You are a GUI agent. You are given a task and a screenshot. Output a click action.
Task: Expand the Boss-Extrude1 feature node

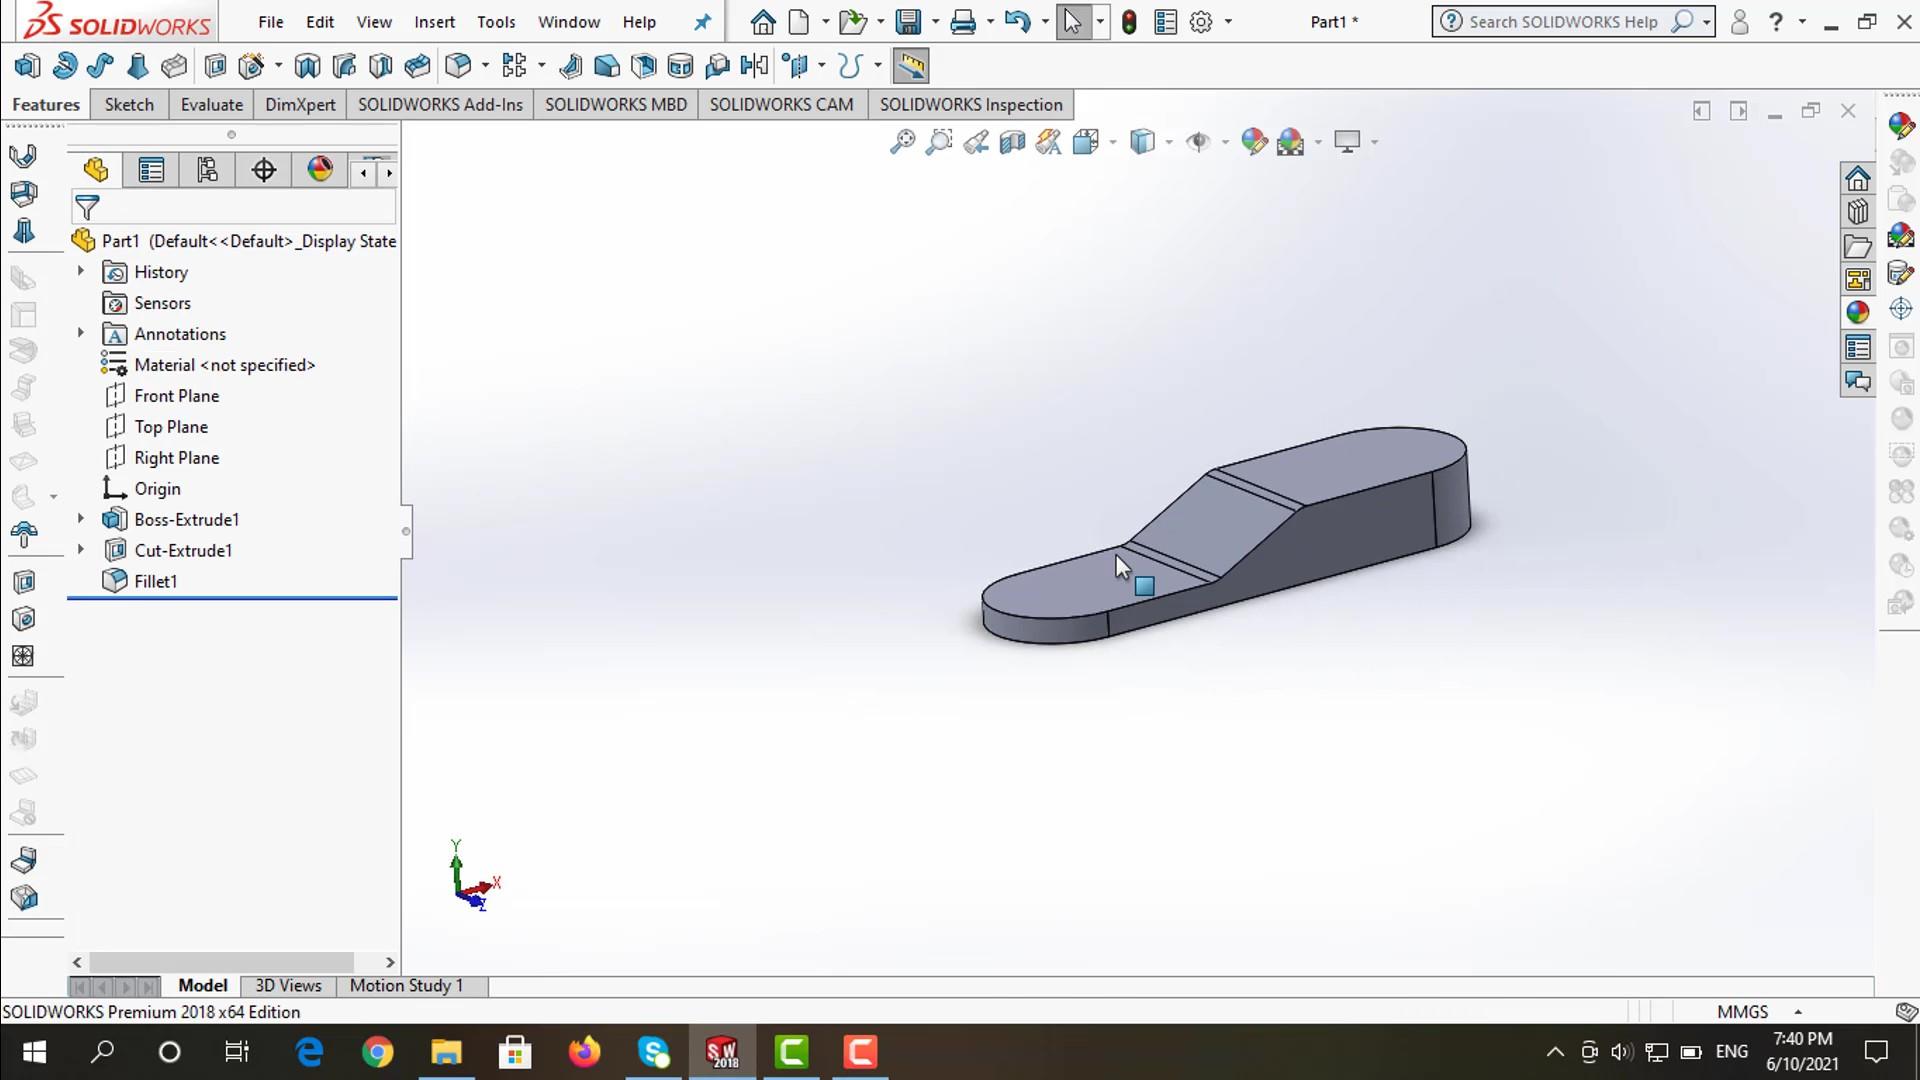(x=81, y=519)
